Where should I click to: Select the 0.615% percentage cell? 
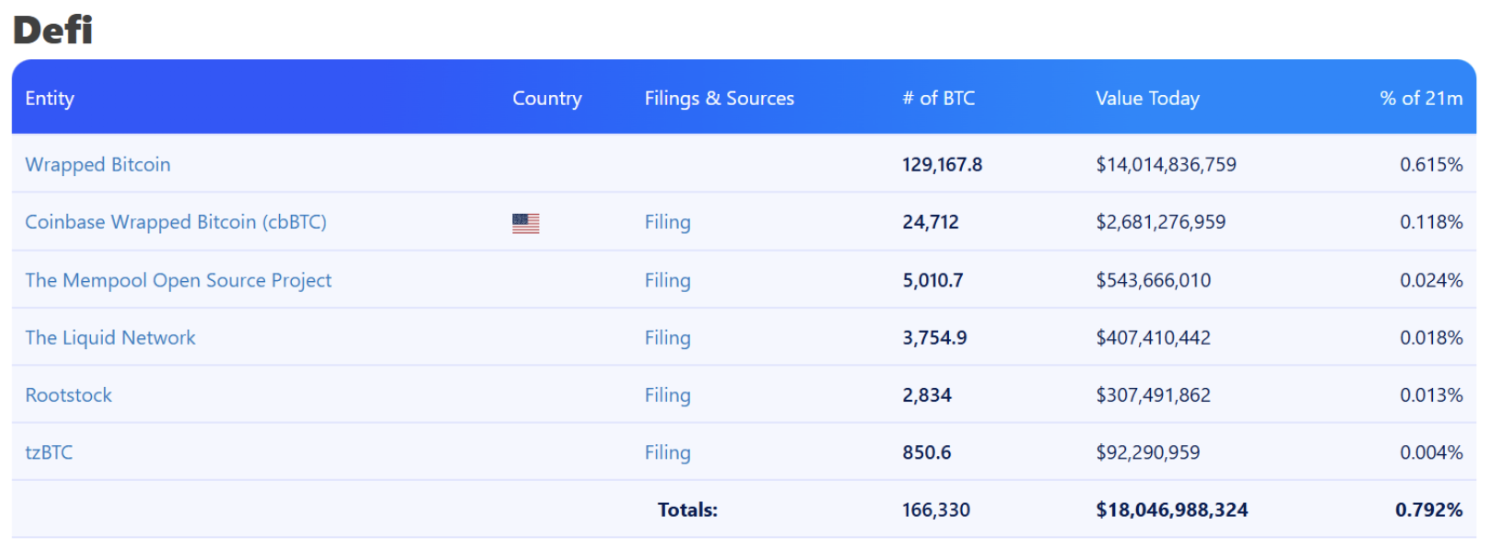[1431, 164]
